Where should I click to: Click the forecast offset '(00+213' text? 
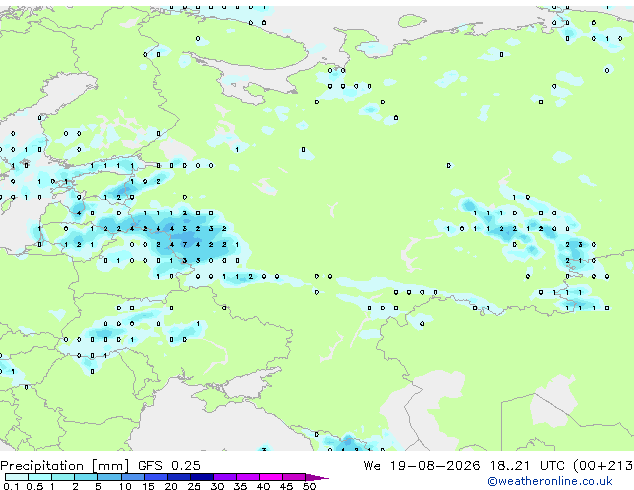(x=603, y=466)
